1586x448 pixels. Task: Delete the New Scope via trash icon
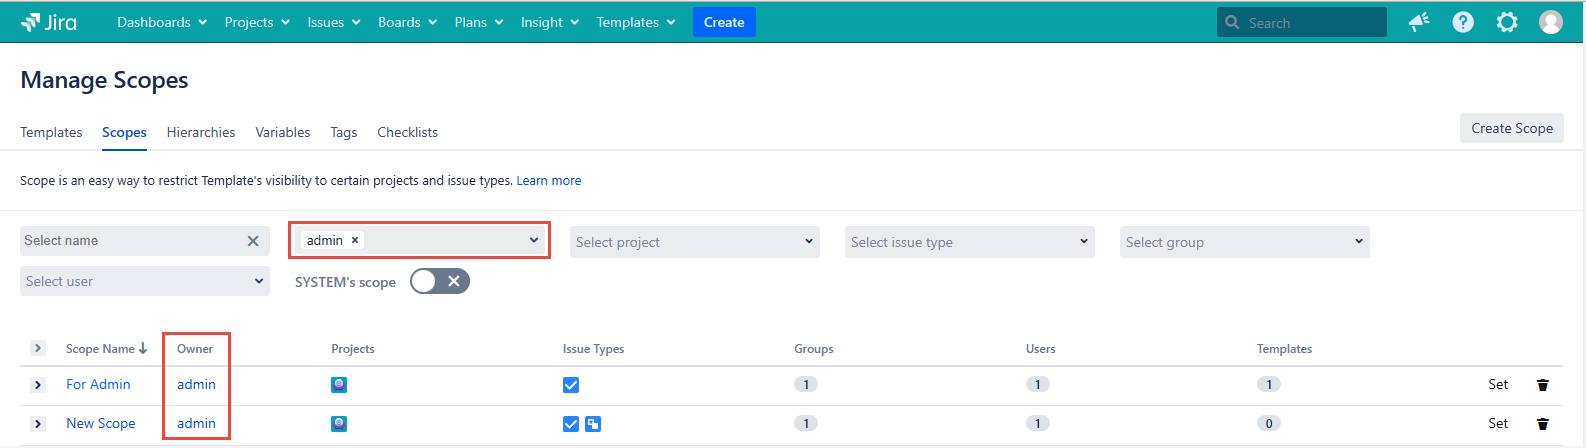[x=1543, y=424]
